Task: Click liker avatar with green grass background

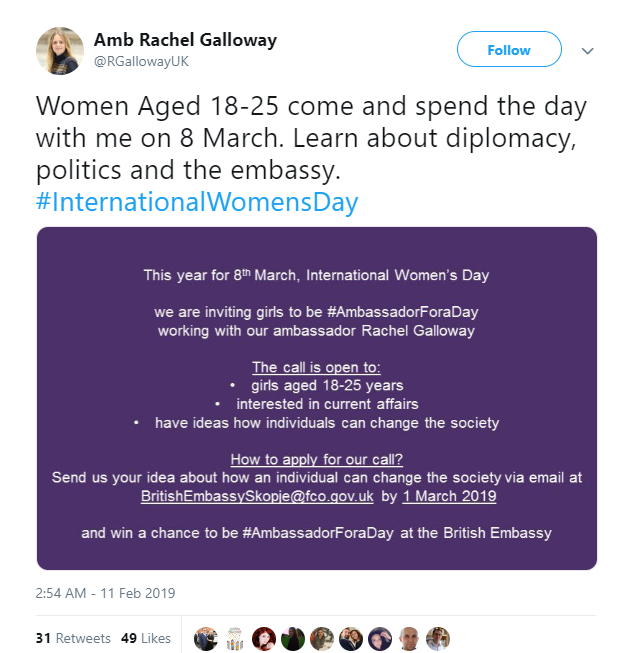Action: pos(293,638)
